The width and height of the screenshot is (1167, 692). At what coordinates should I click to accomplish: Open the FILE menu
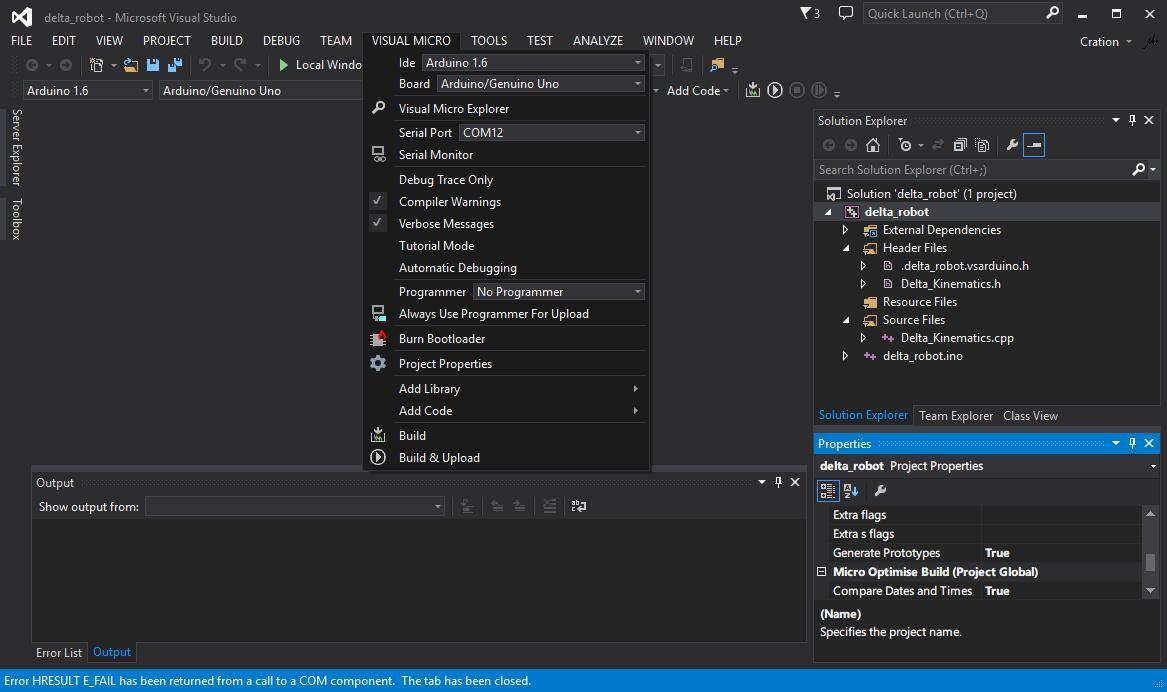point(22,40)
